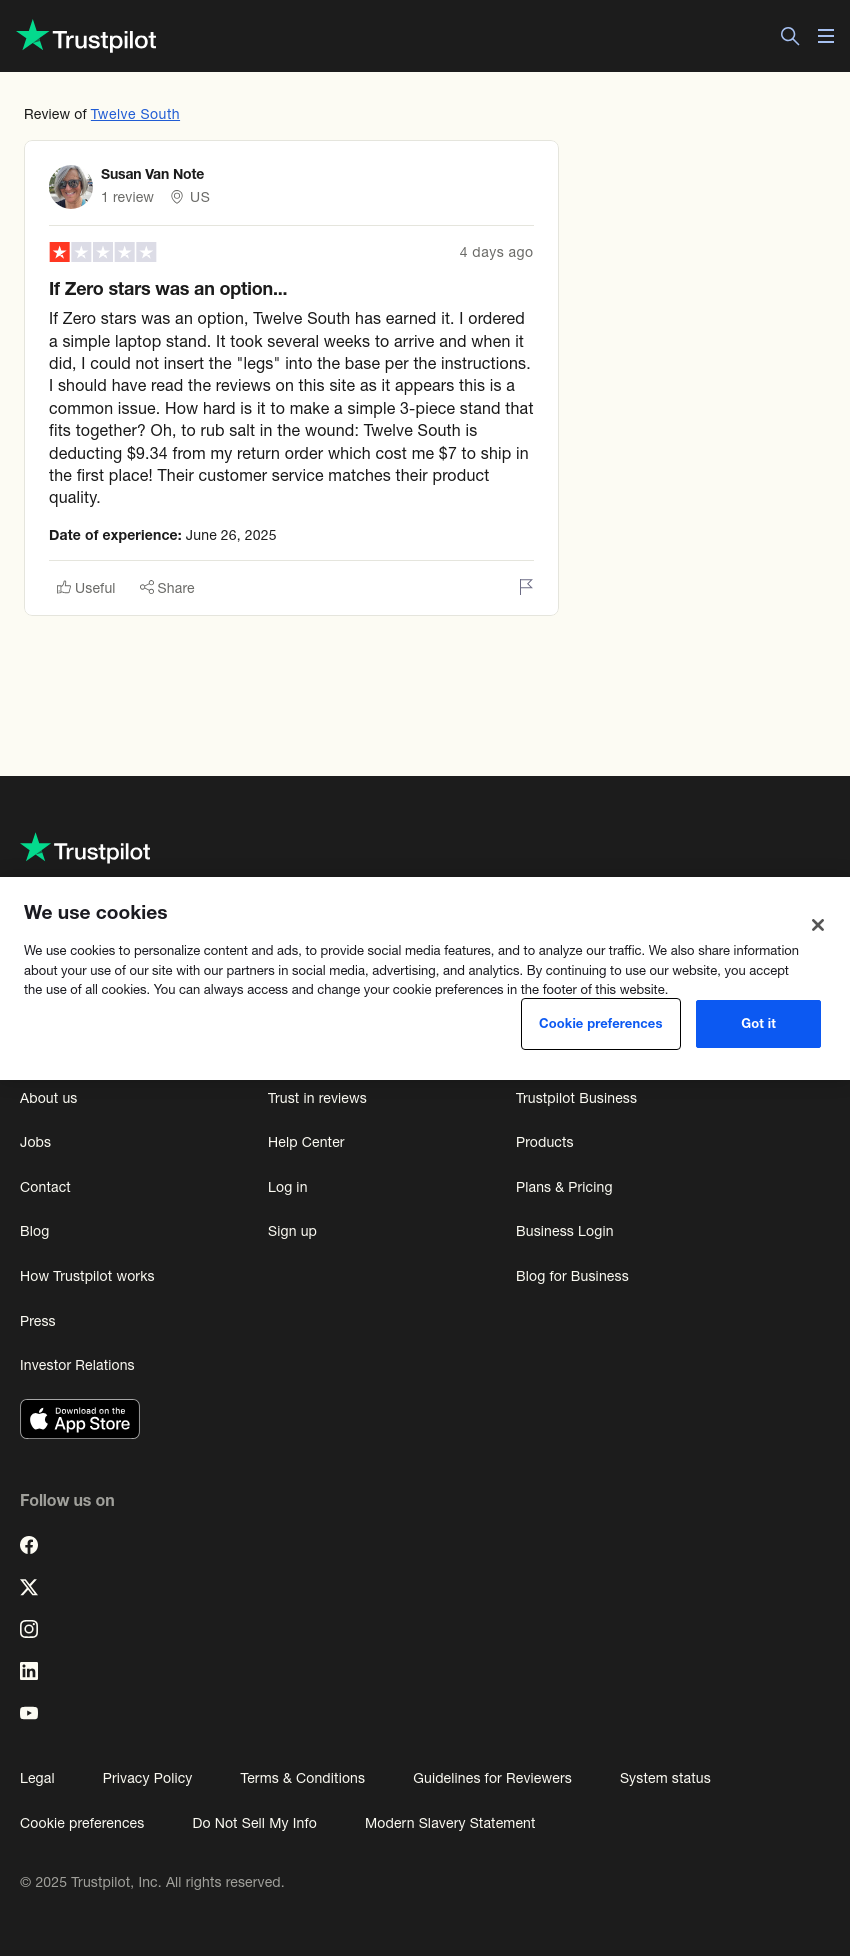This screenshot has height=1956, width=850.
Task: Open the 'If Zero stars was an option...' review title
Action: [x=168, y=289]
